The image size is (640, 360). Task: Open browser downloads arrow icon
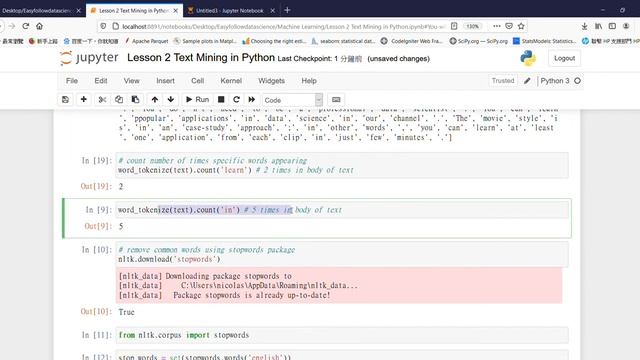tap(584, 26)
